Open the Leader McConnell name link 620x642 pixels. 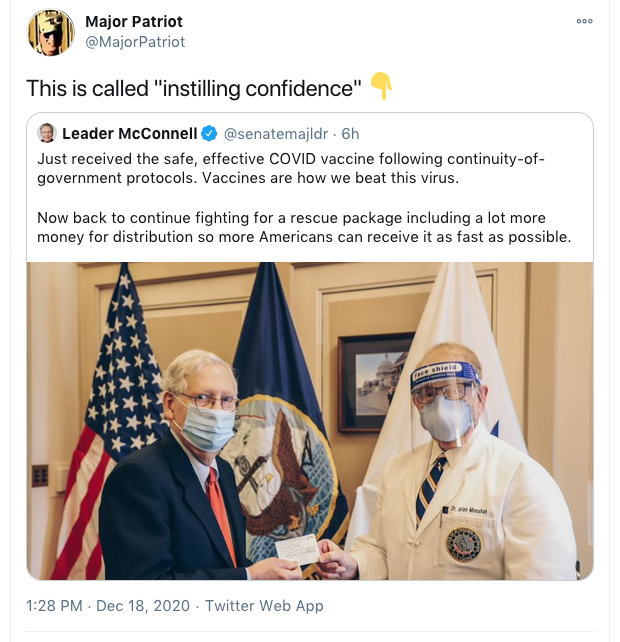129,133
